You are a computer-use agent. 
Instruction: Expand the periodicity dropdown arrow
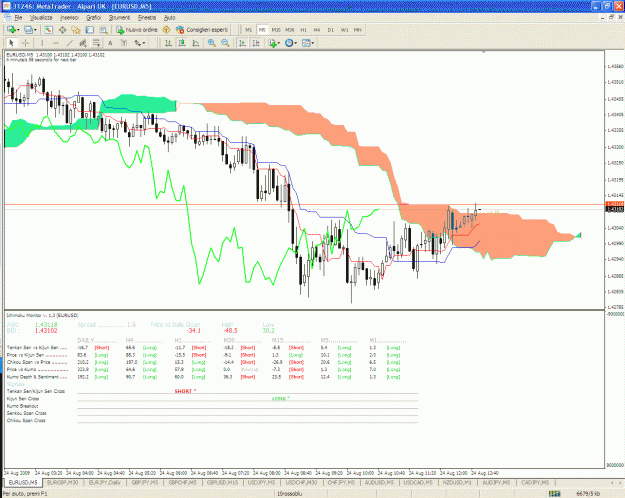click(295, 43)
